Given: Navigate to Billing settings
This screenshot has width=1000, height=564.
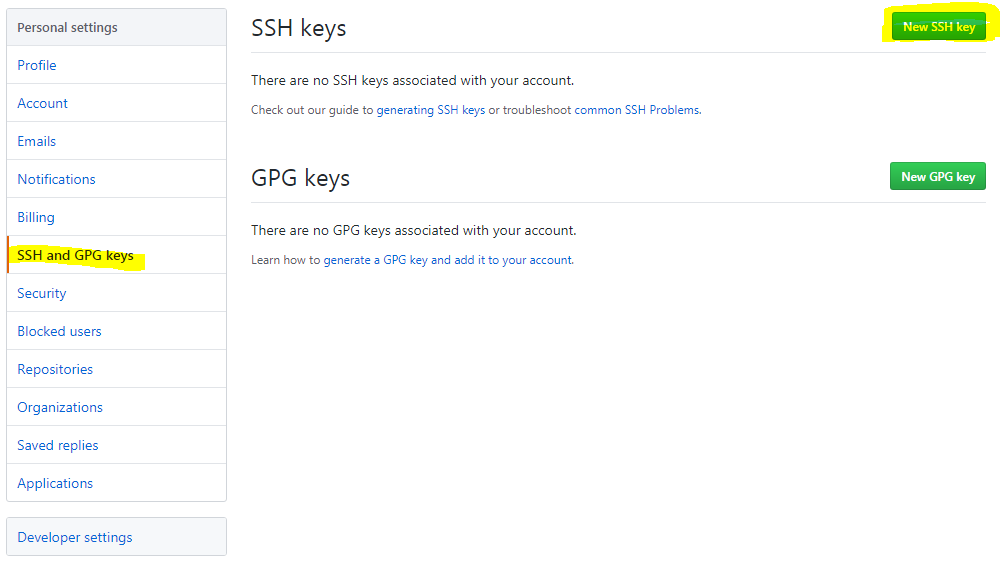Looking at the screenshot, I should click(x=36, y=217).
